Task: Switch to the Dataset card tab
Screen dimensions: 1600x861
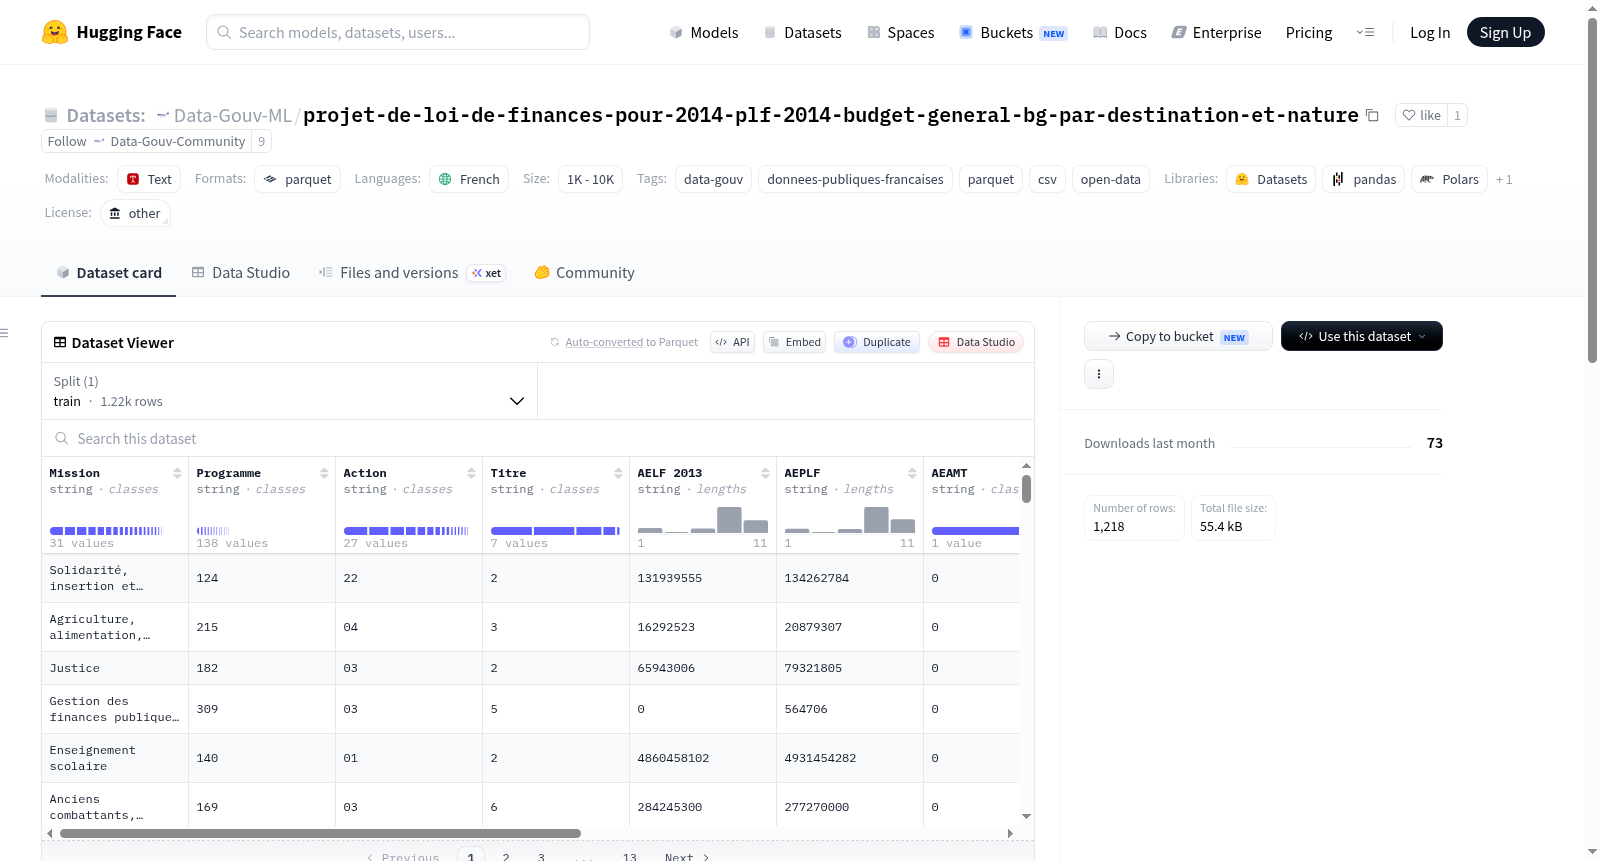Action: point(109,273)
